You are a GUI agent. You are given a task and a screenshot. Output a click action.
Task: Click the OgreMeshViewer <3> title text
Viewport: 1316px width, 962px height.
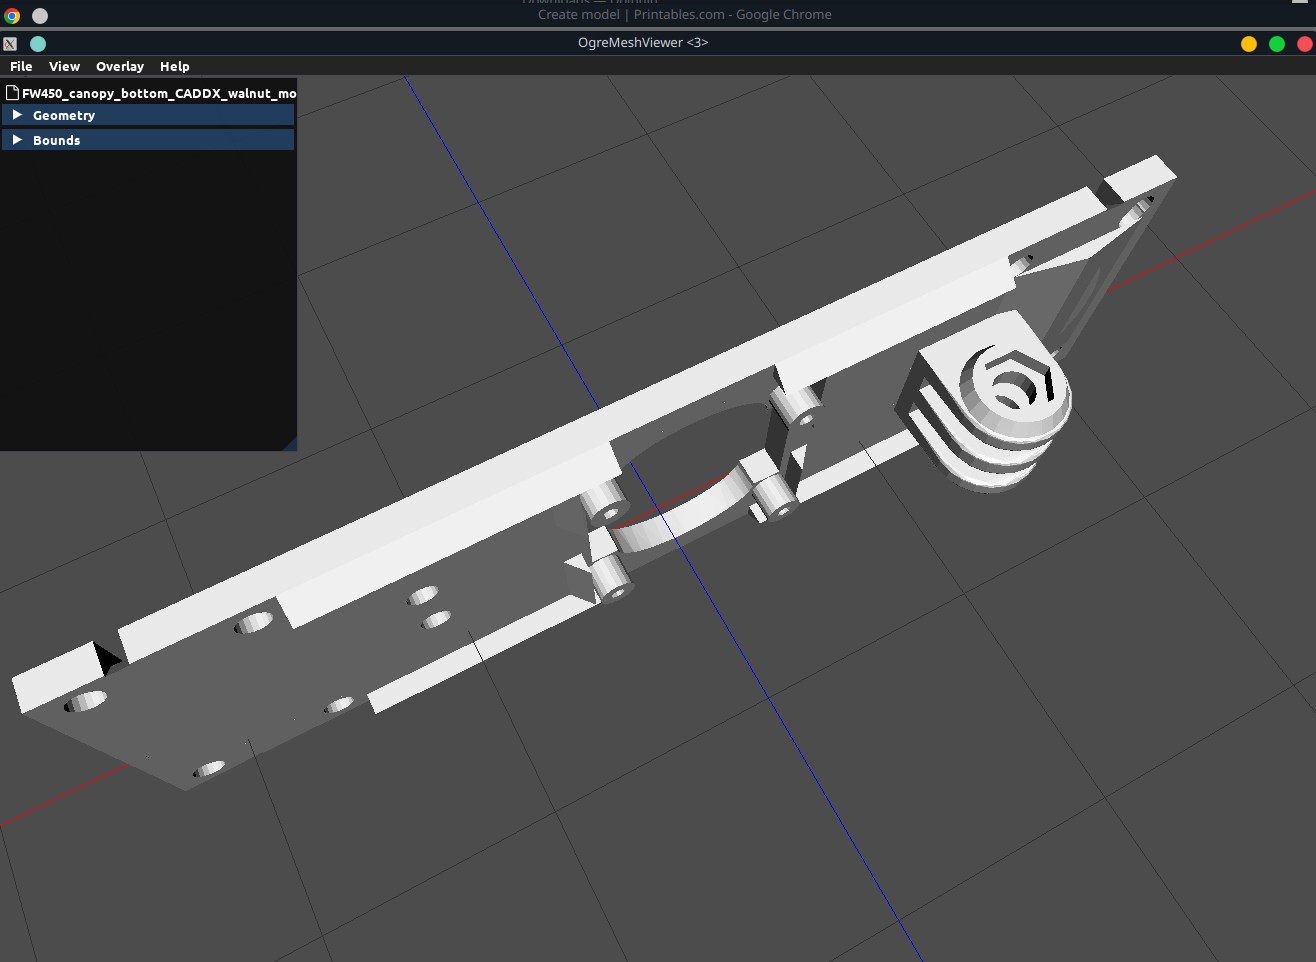point(643,42)
